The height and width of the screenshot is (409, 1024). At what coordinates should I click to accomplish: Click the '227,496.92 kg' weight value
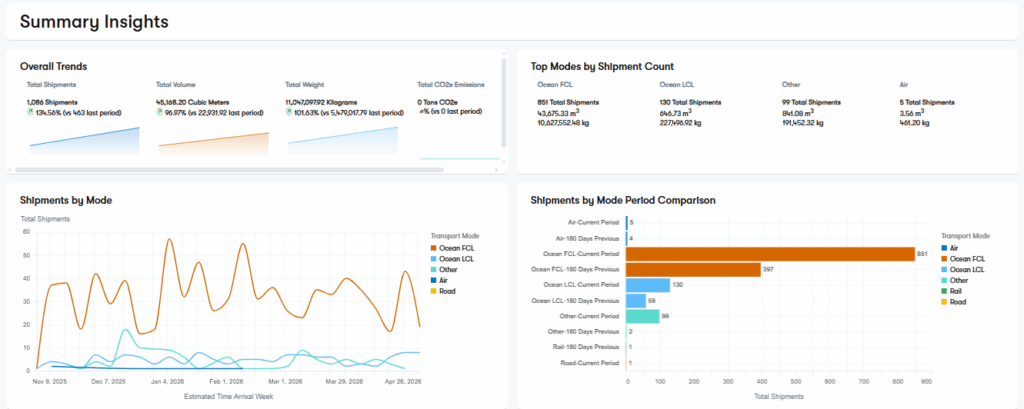pos(682,122)
